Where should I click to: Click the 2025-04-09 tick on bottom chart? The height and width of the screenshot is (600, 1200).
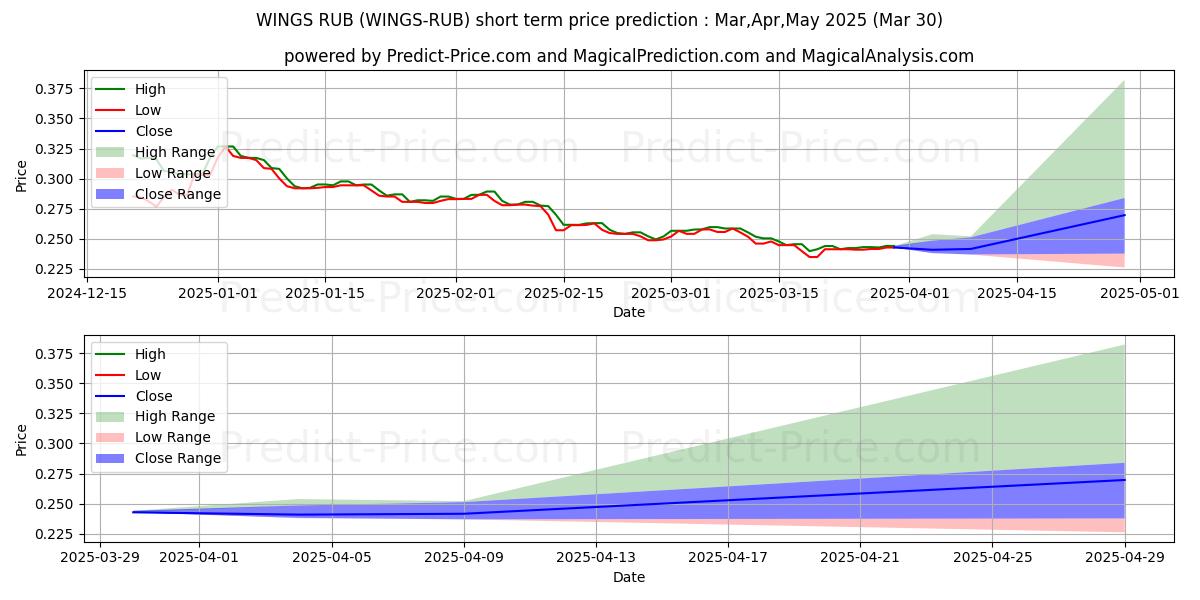tap(464, 558)
